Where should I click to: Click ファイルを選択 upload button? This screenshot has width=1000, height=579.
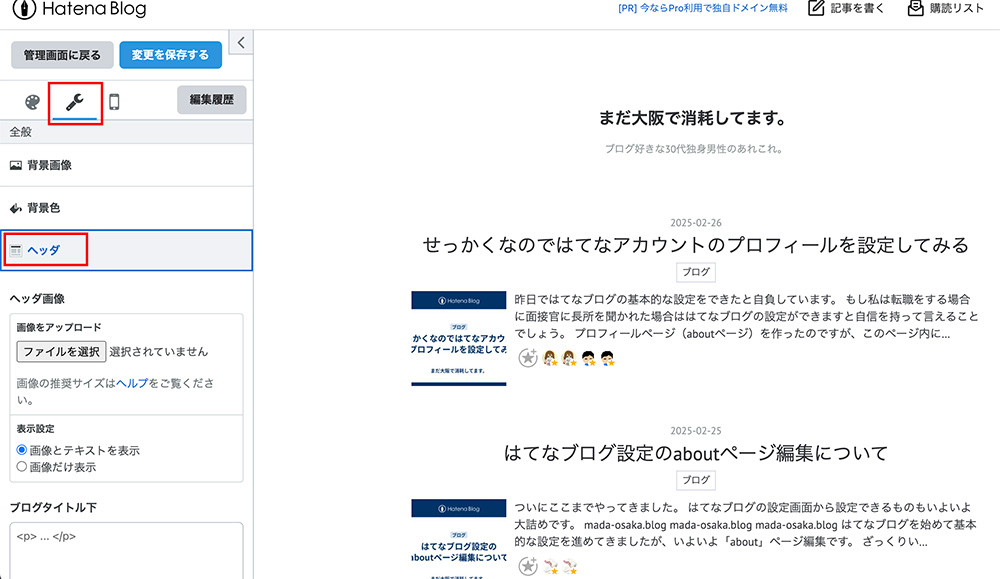click(x=61, y=351)
